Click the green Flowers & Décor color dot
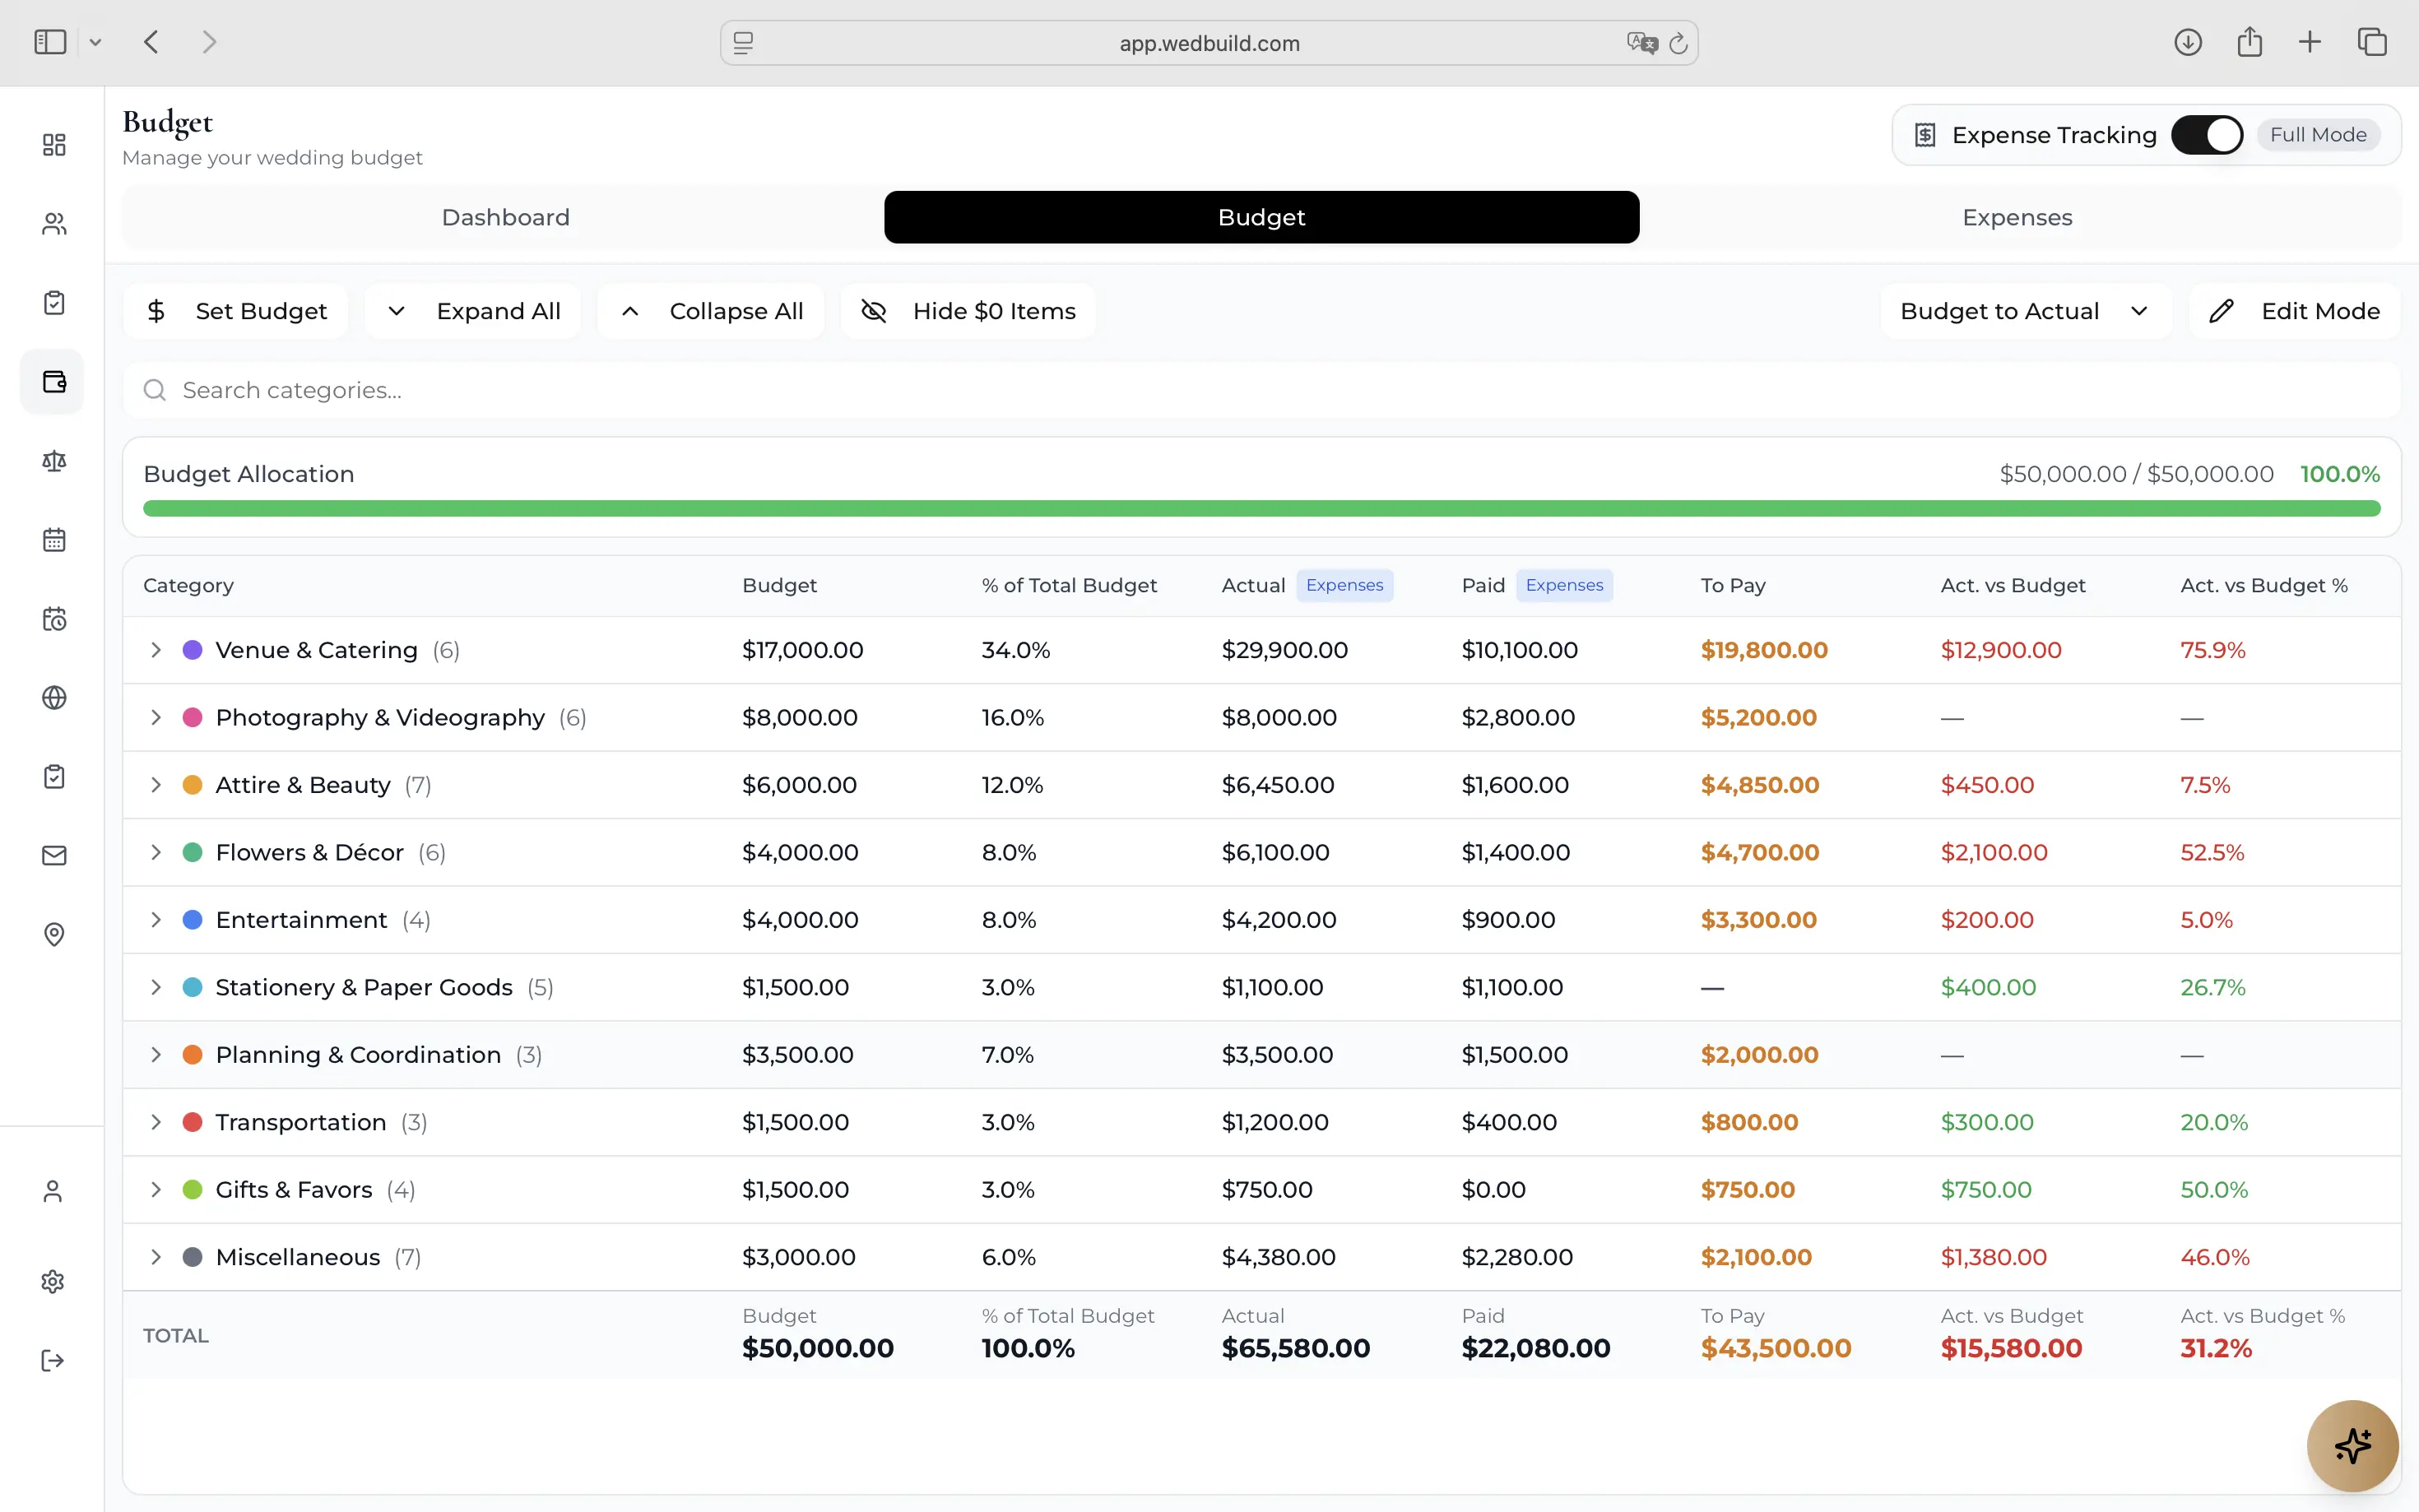The width and height of the screenshot is (2419, 1512). (193, 852)
